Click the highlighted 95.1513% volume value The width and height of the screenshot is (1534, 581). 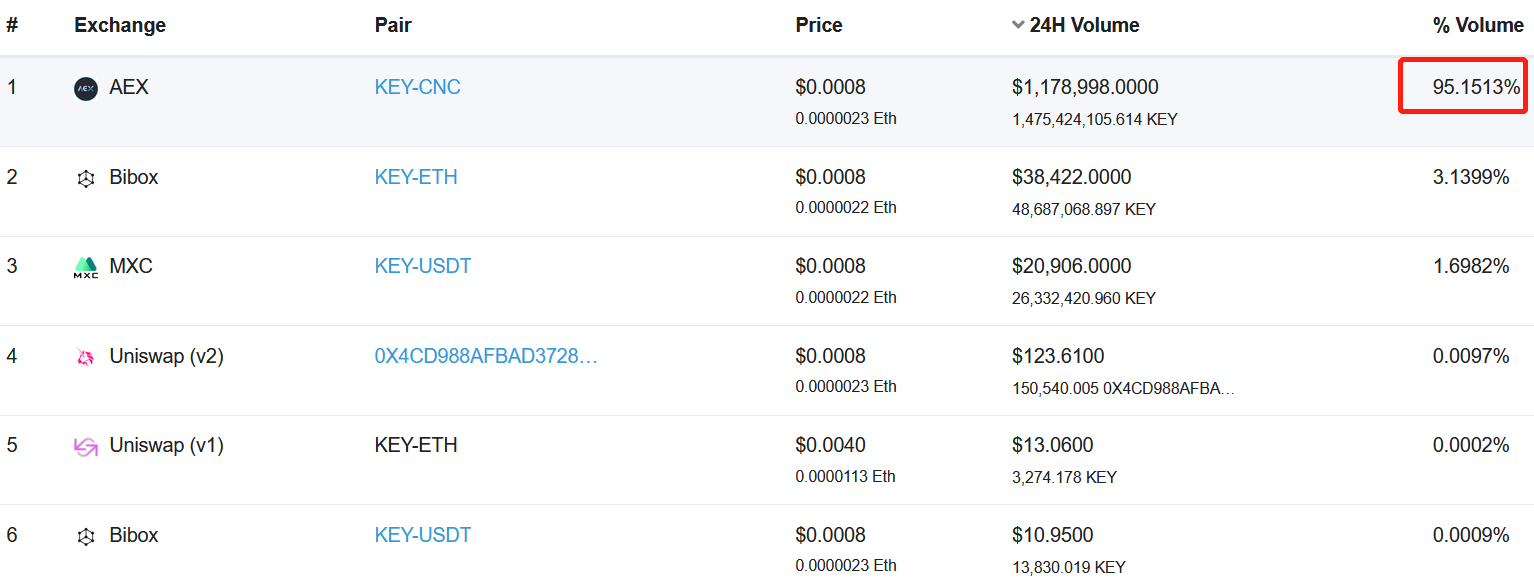(1476, 87)
